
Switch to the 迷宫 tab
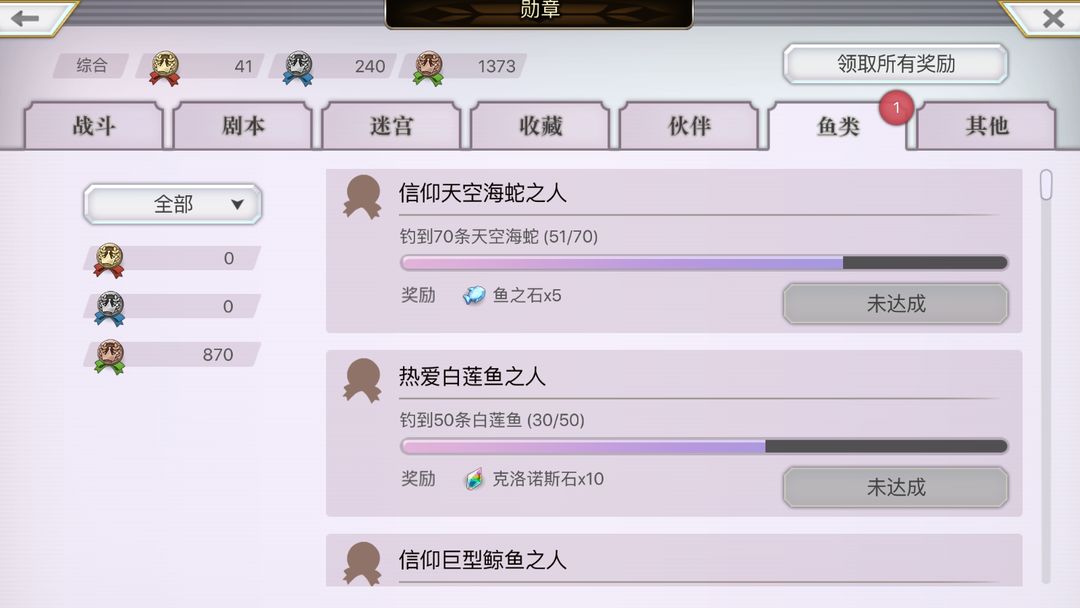click(391, 126)
